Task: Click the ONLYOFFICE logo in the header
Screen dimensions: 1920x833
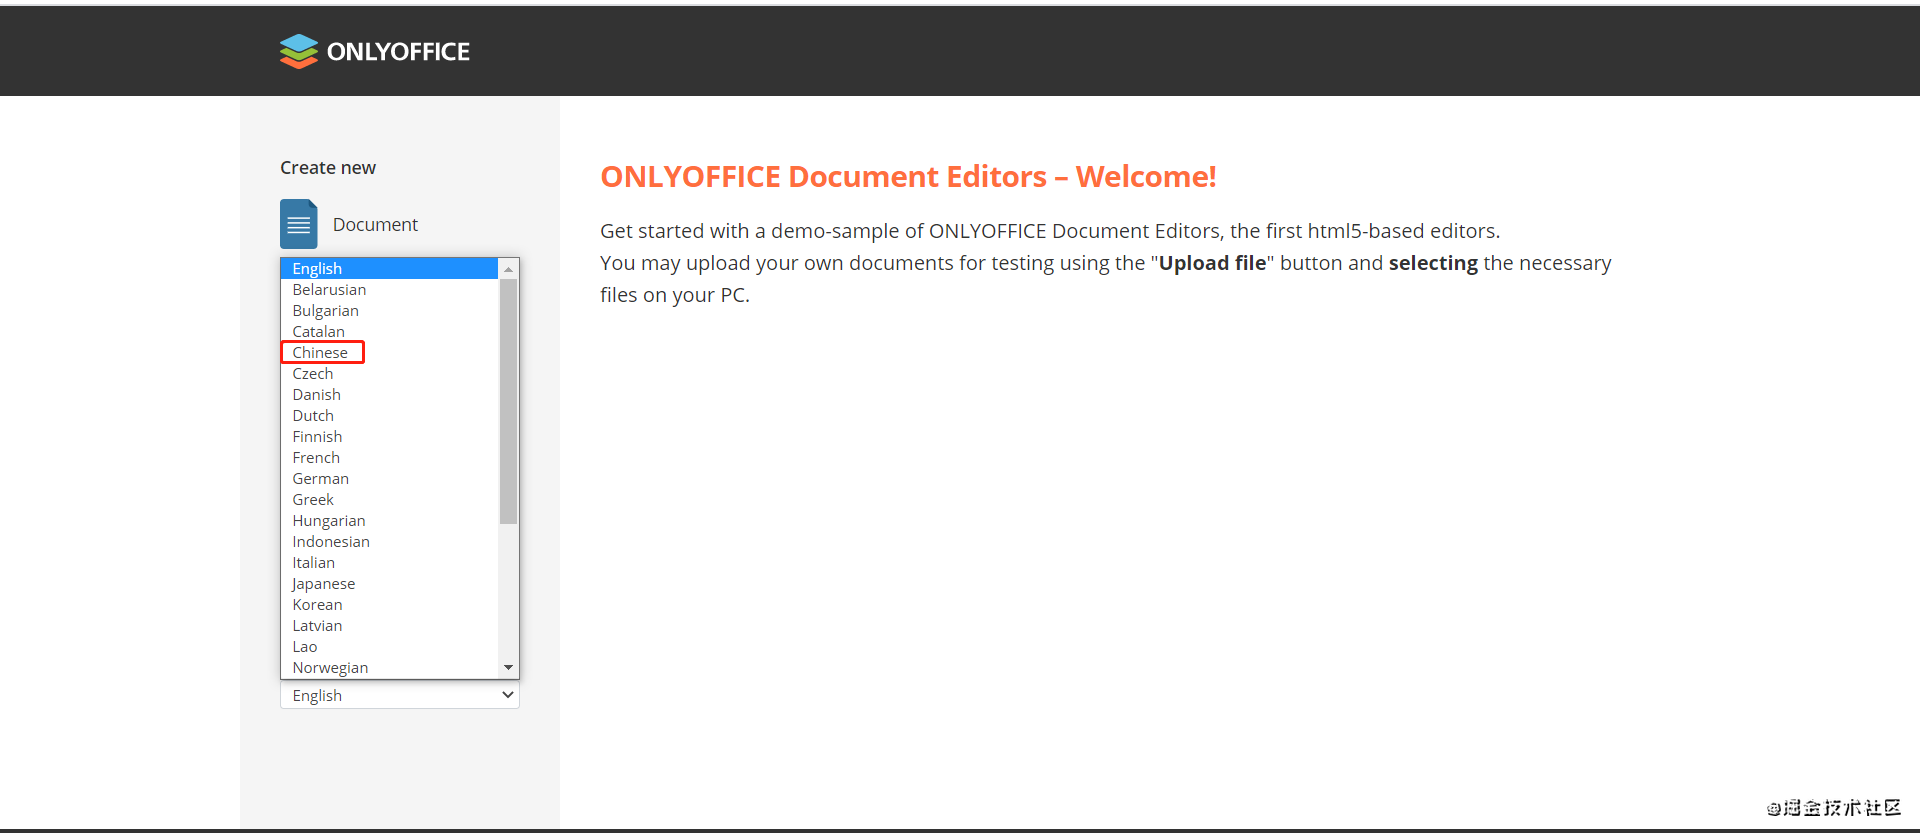Action: point(375,51)
